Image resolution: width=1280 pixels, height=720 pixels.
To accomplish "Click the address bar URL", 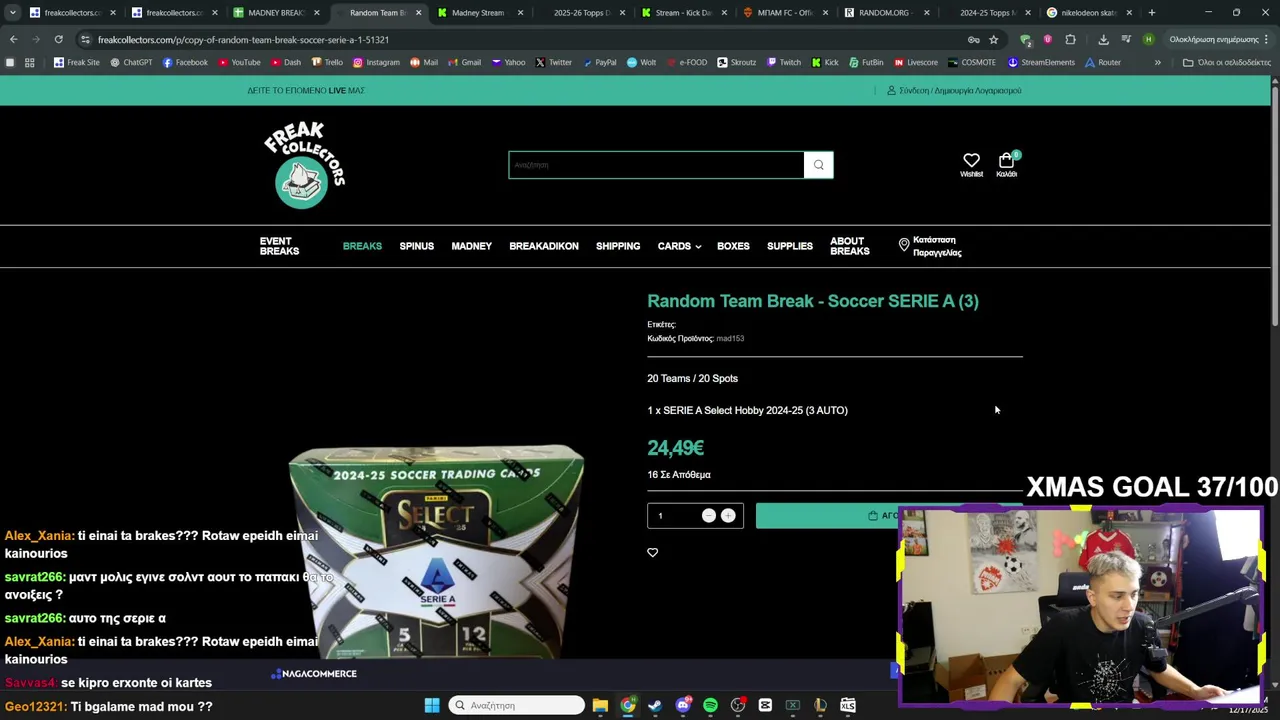I will point(243,40).
